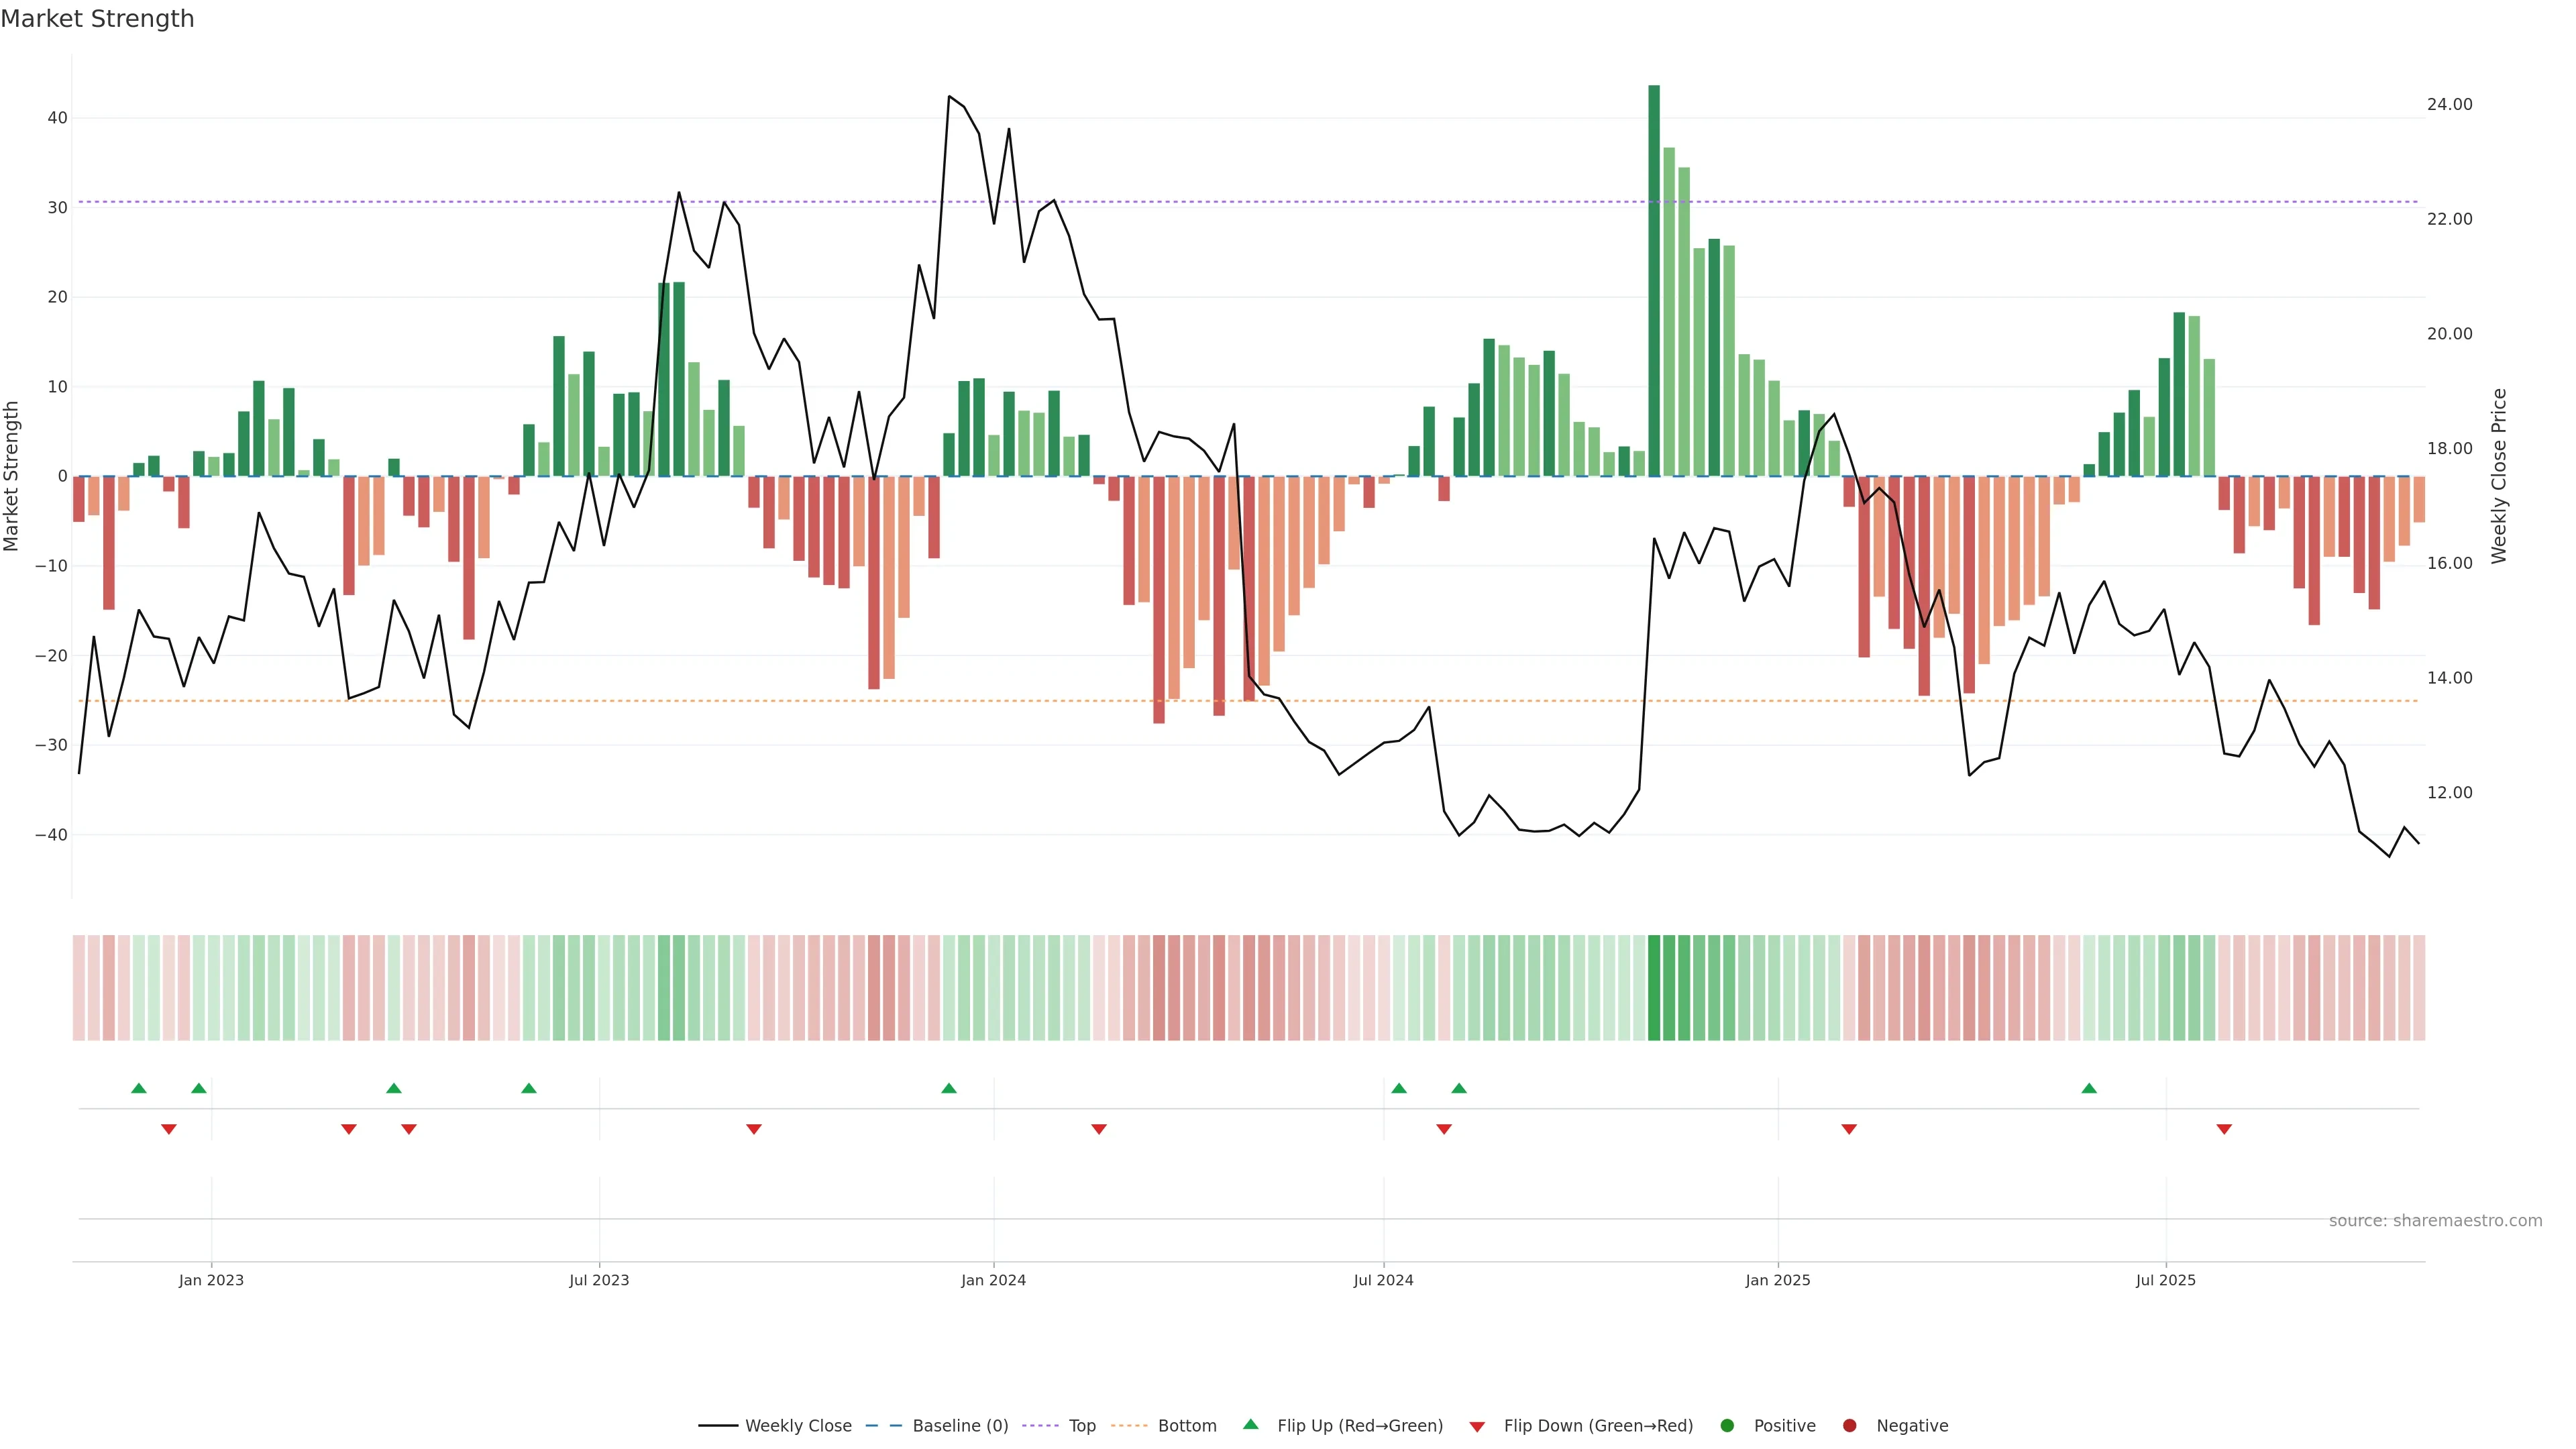Click the last red flip-down marker after Jul 2025
Screen dimensions: 2576x1449
[2224, 1129]
